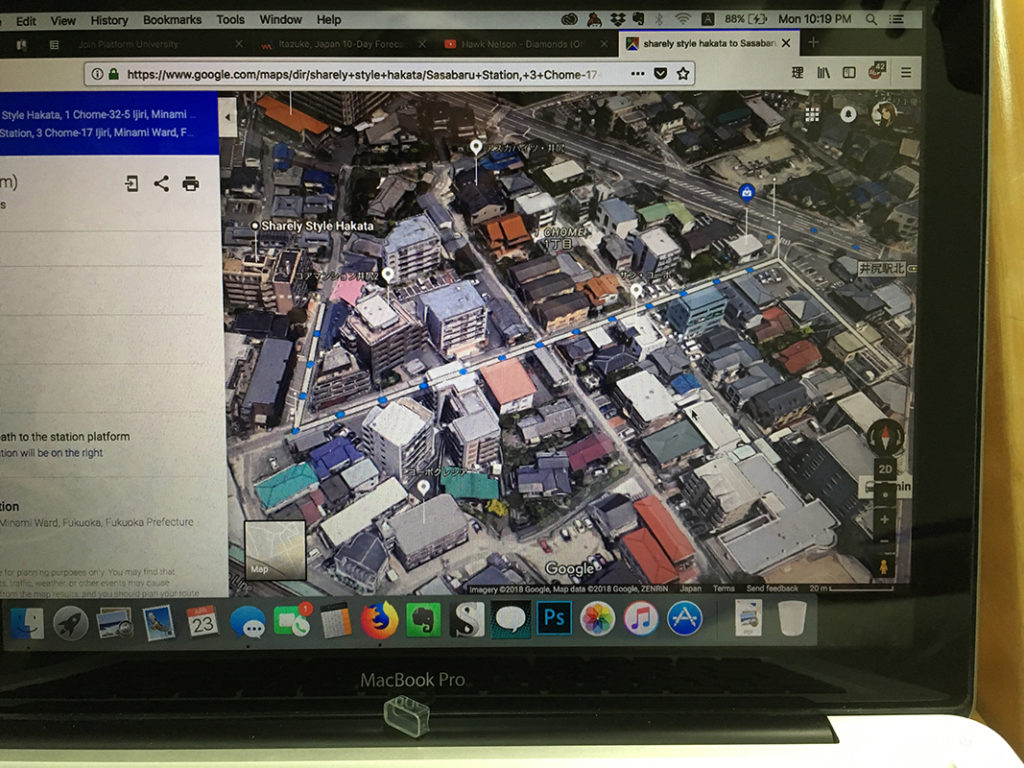
Task: Open Google notifications bell
Action: [848, 115]
